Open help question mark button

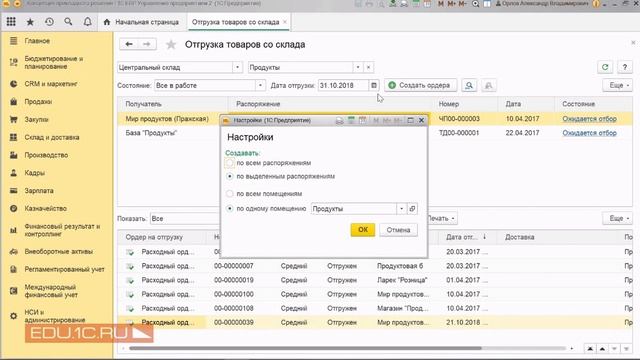(x=624, y=67)
